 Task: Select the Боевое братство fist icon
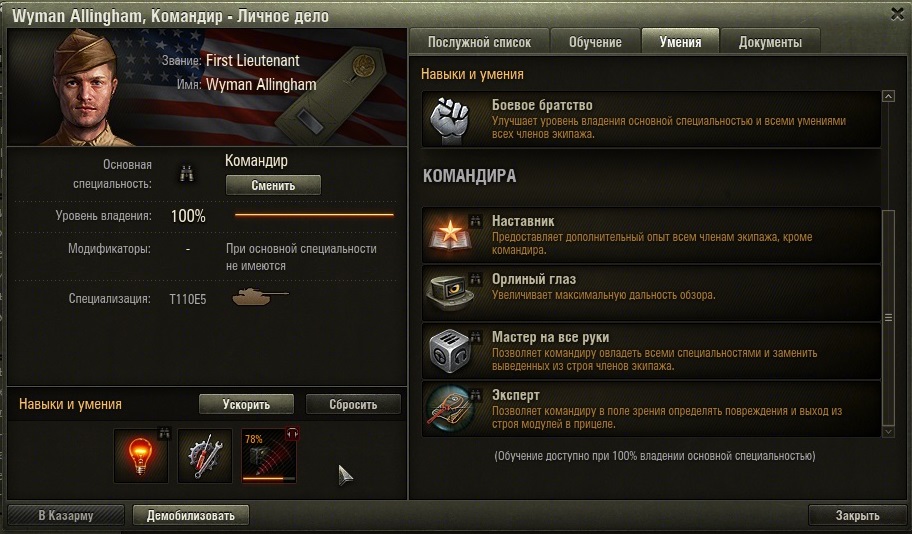click(x=450, y=119)
